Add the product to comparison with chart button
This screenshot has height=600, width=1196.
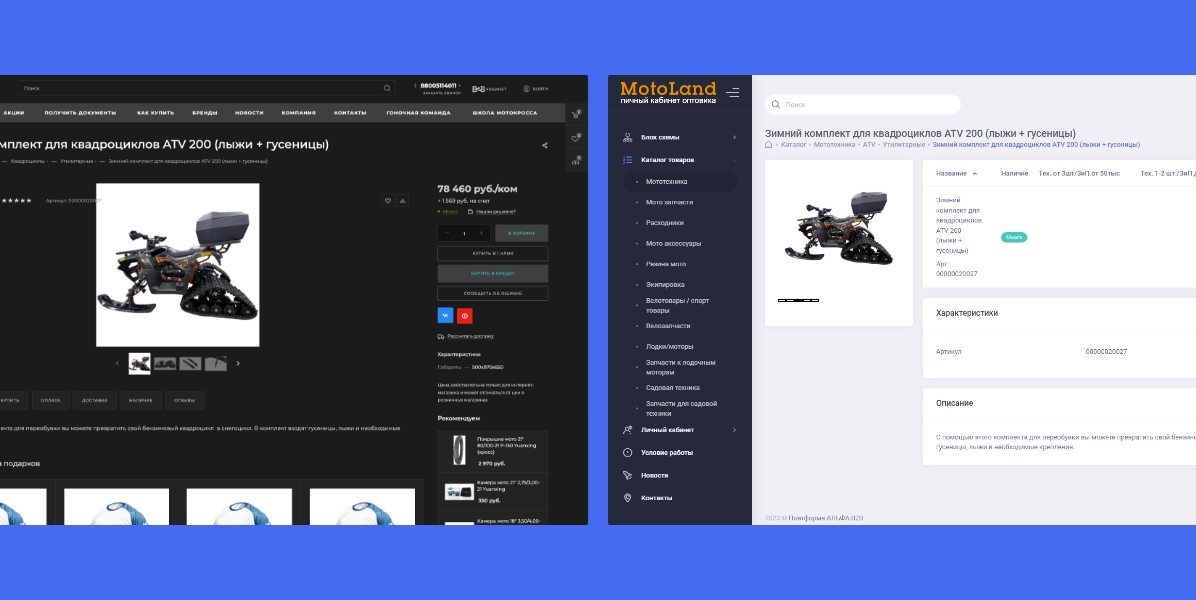[x=402, y=201]
